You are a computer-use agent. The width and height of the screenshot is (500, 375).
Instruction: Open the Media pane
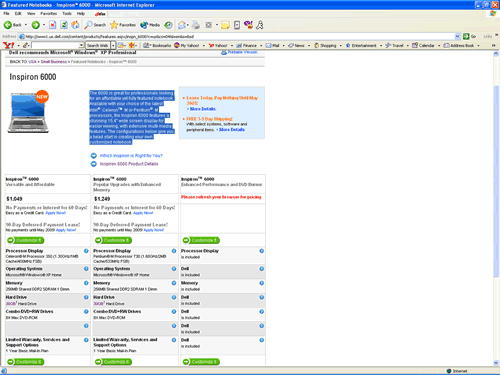click(x=150, y=25)
